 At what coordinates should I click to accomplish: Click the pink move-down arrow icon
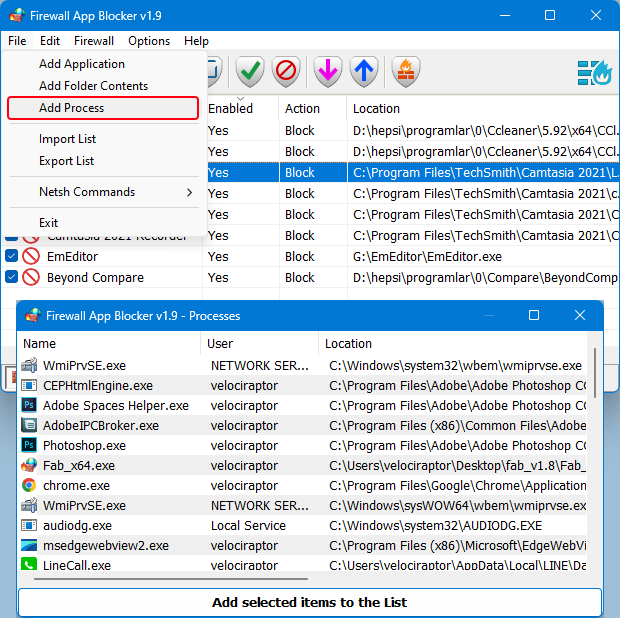pyautogui.click(x=327, y=72)
